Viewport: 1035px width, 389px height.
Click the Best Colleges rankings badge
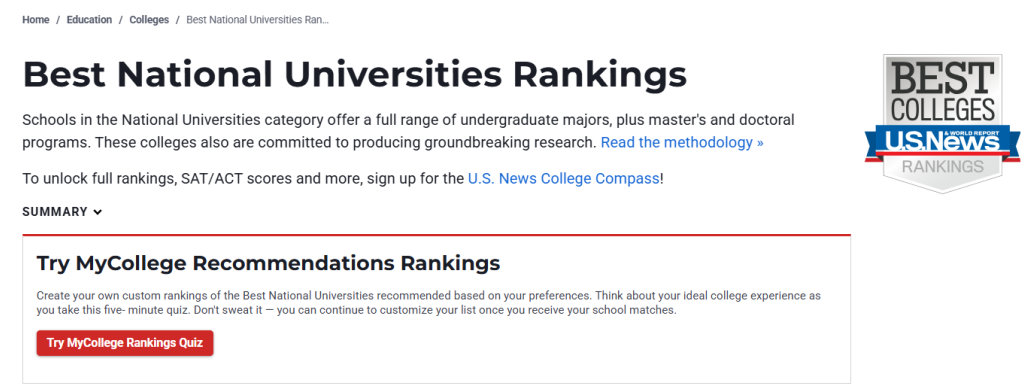[x=943, y=124]
